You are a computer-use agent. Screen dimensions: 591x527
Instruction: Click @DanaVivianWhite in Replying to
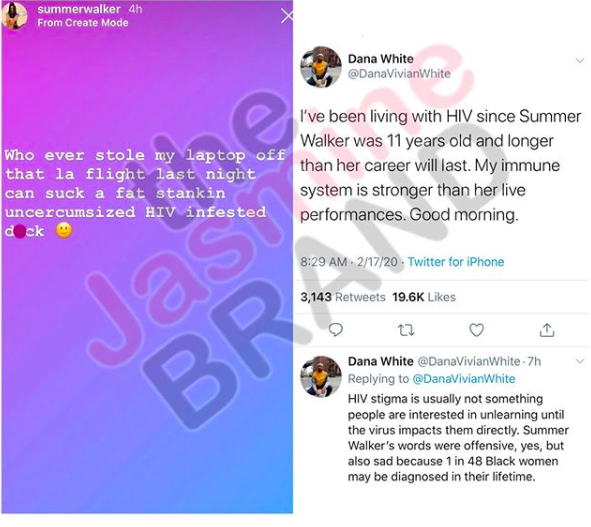point(464,378)
